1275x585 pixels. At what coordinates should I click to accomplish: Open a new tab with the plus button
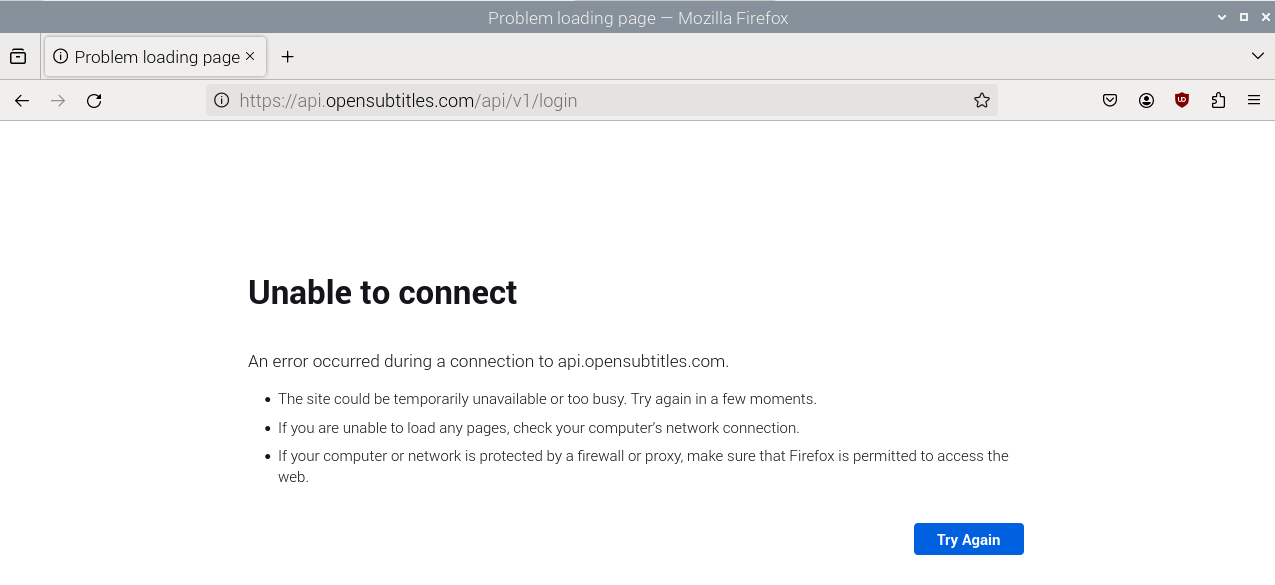pyautogui.click(x=288, y=56)
